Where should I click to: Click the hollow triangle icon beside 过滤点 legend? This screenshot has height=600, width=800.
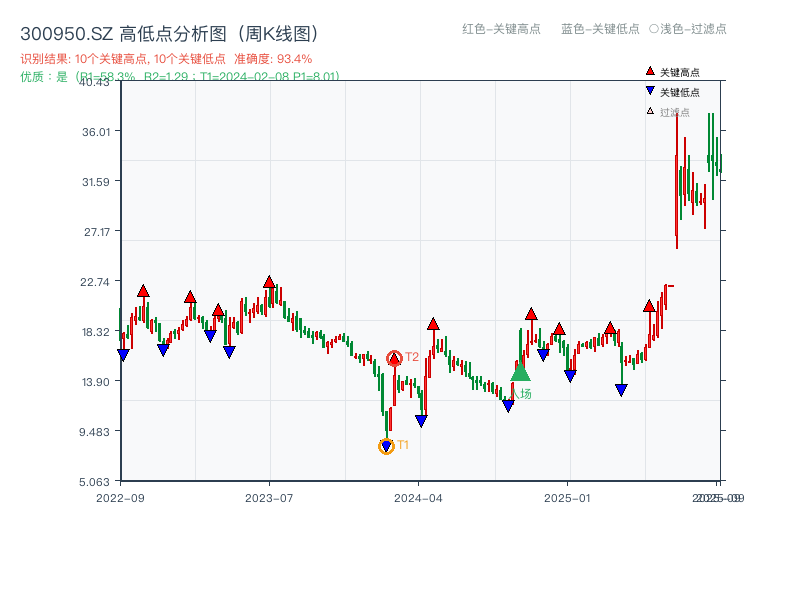(x=650, y=111)
